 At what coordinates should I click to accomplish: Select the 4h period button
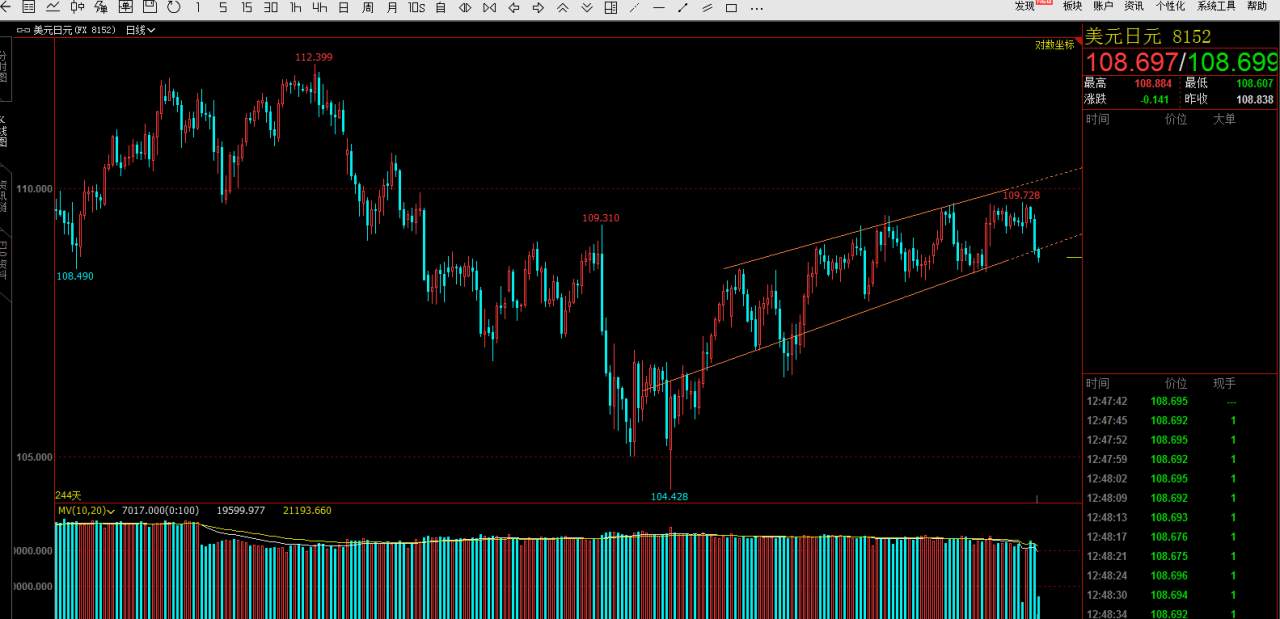(x=319, y=7)
